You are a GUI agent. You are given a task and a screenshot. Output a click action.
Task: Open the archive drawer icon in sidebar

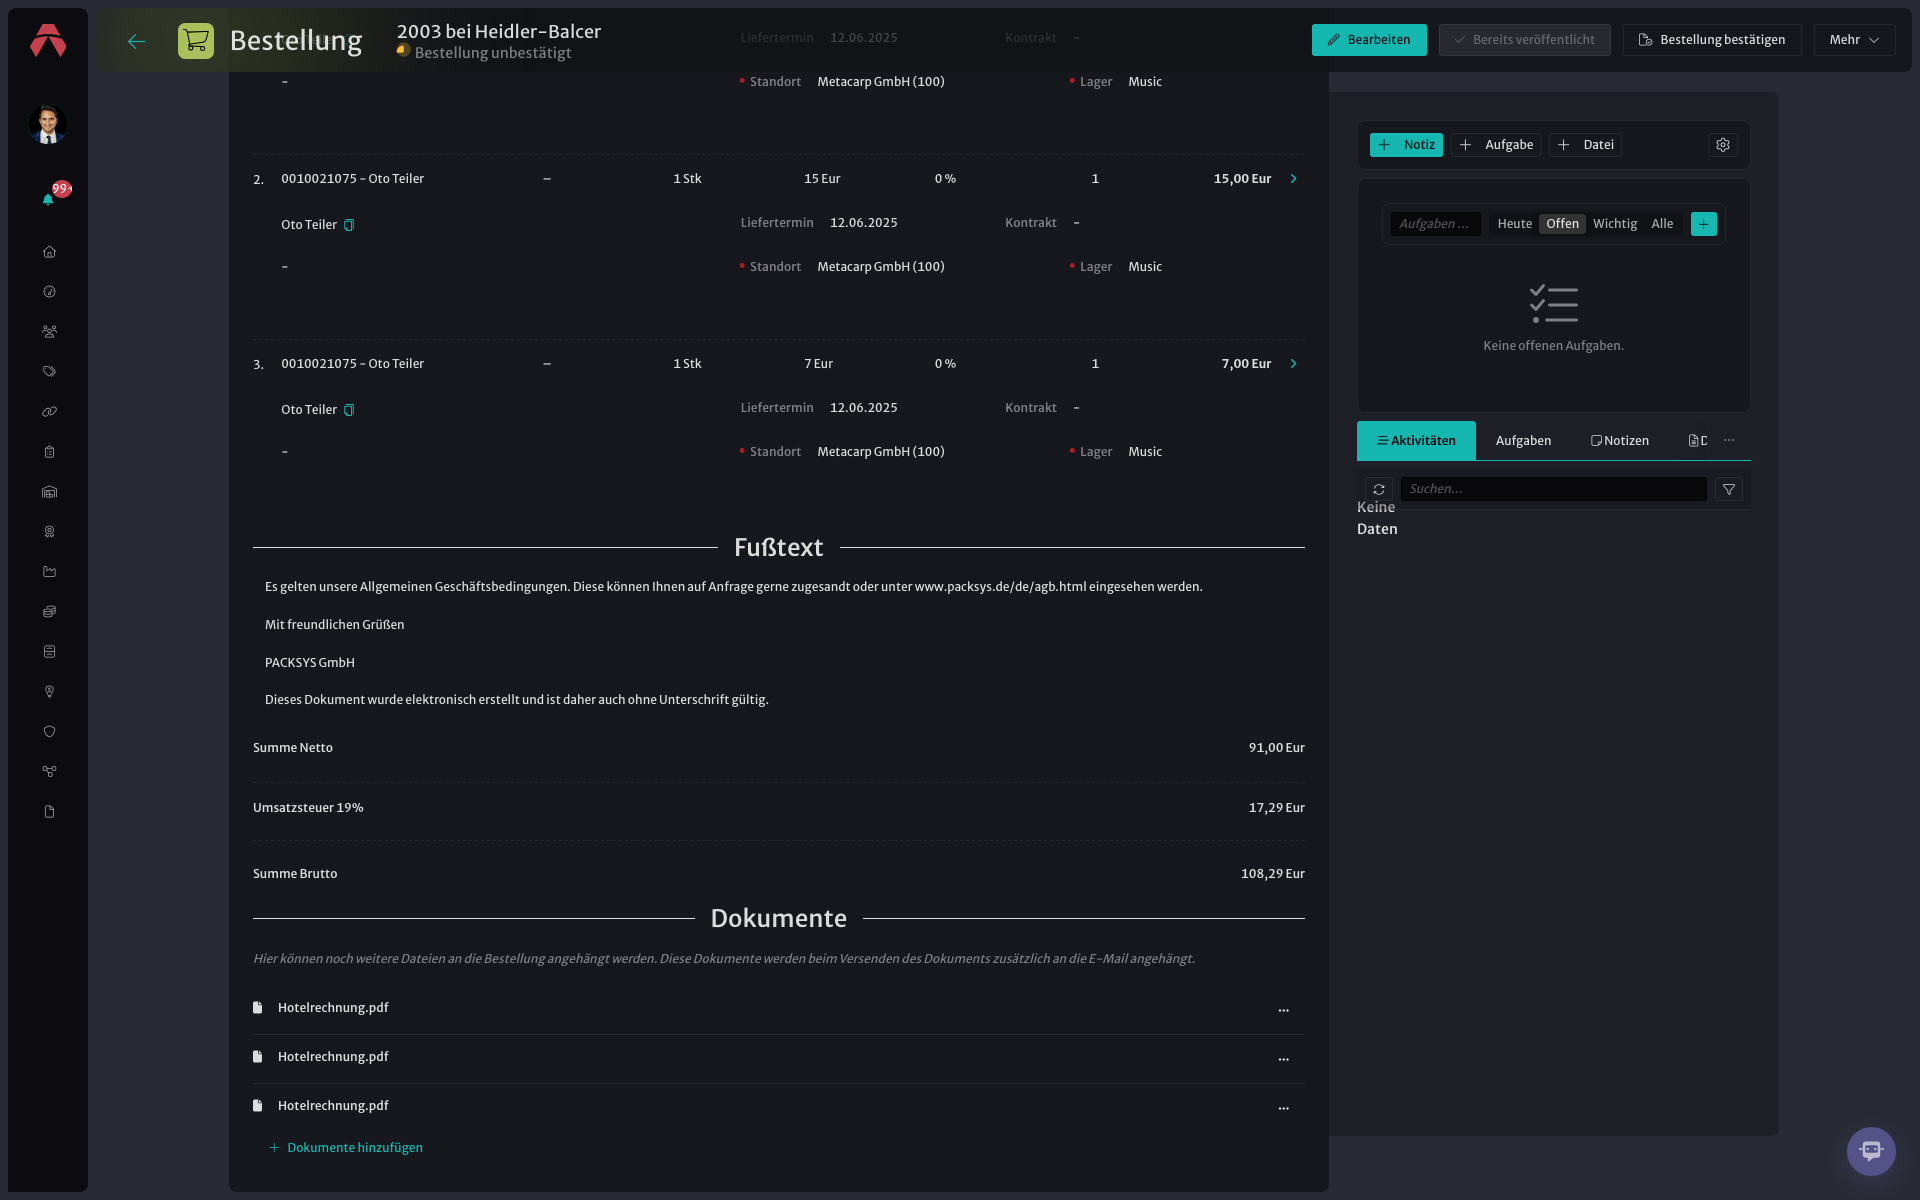click(49, 652)
